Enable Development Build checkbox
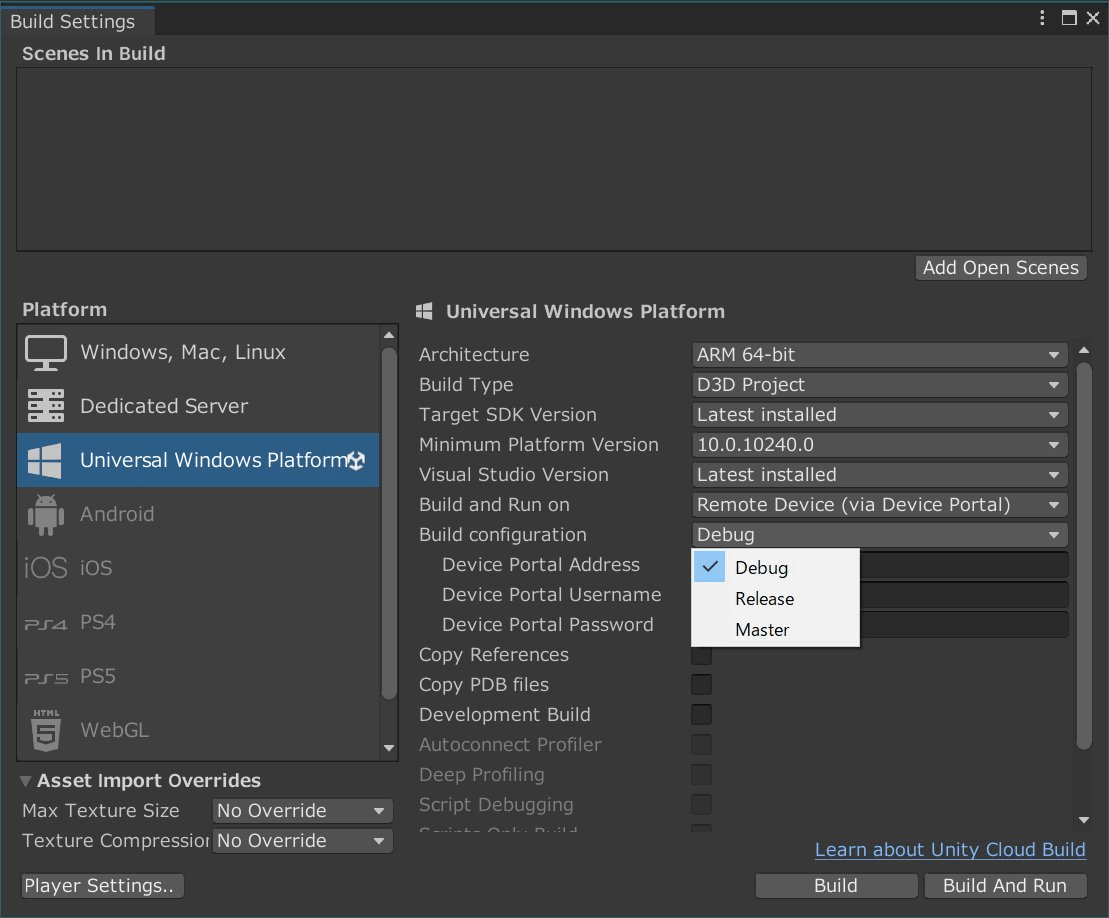This screenshot has height=918, width=1109. click(702, 714)
